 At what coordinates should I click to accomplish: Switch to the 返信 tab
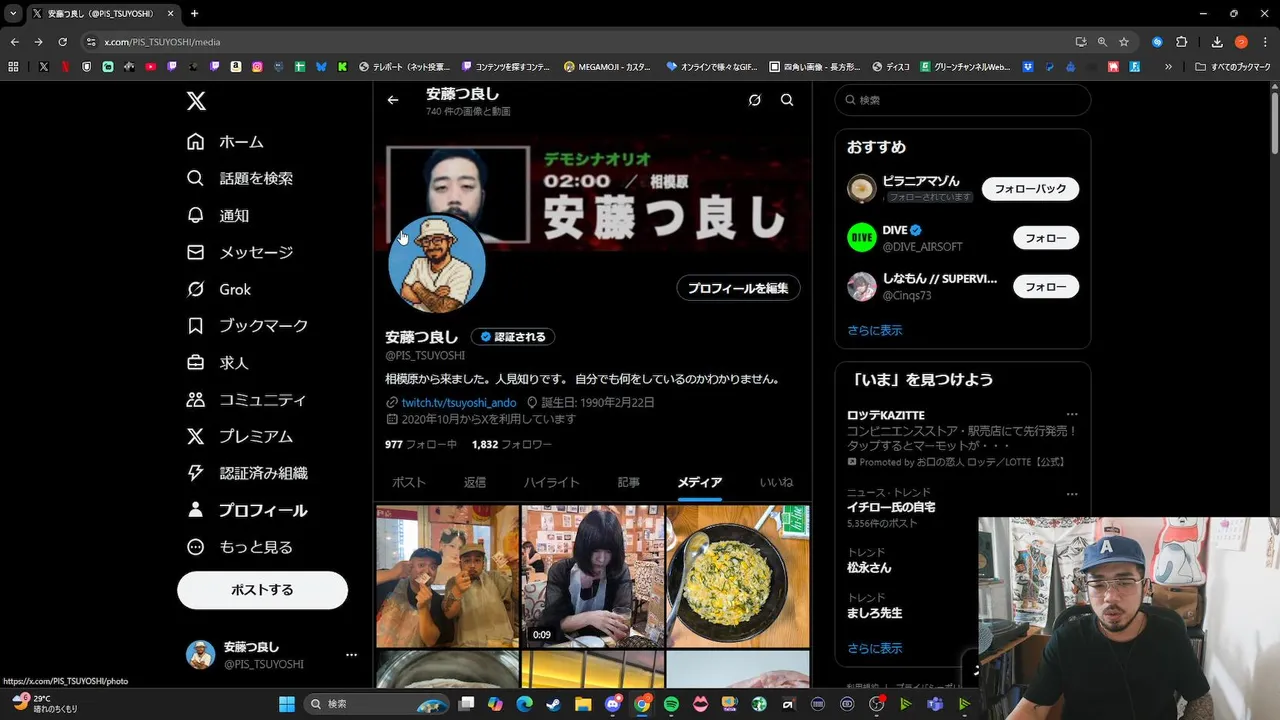pyautogui.click(x=475, y=482)
